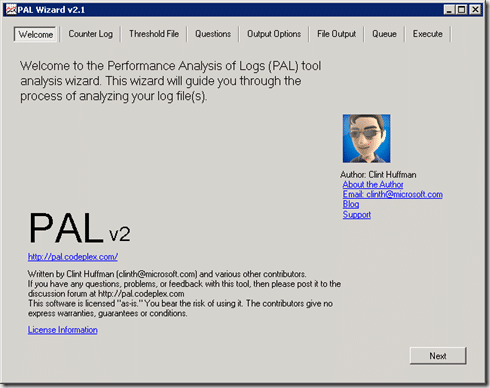Click the 'Author: Clint Huffman' label
Image resolution: width=490 pixels, height=388 pixels.
[378, 175]
